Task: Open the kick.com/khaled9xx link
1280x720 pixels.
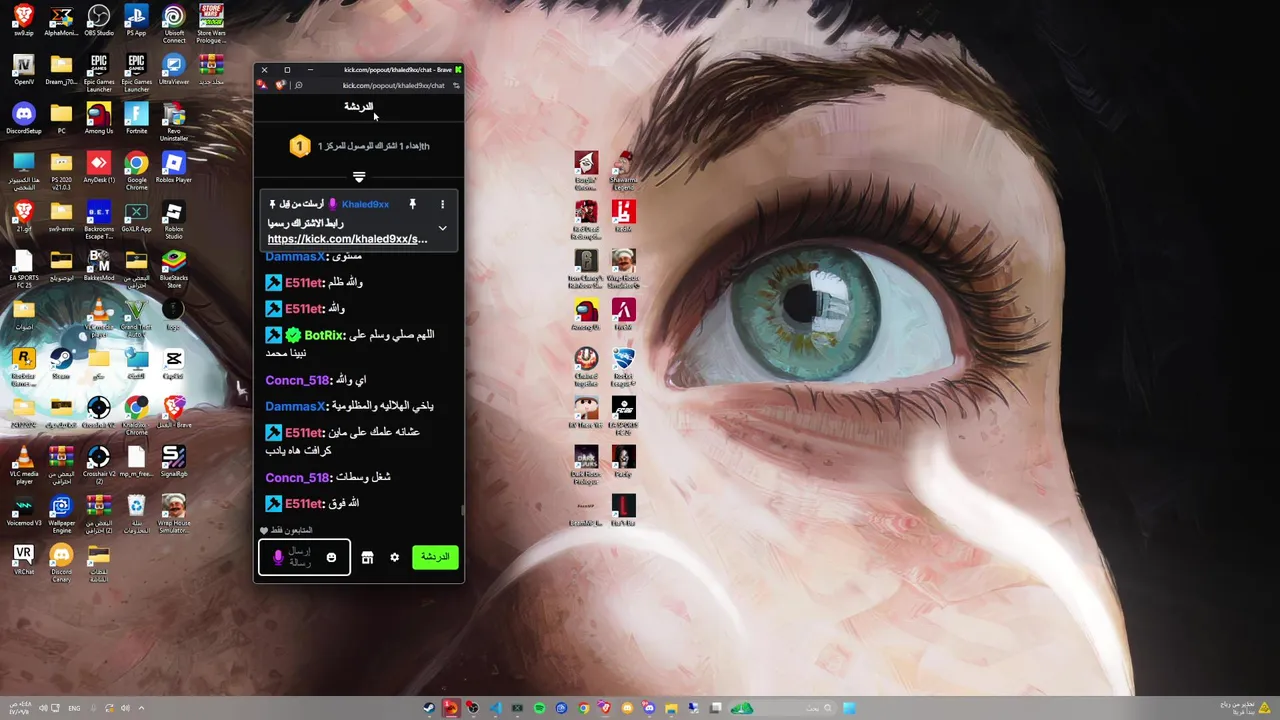Action: click(347, 239)
